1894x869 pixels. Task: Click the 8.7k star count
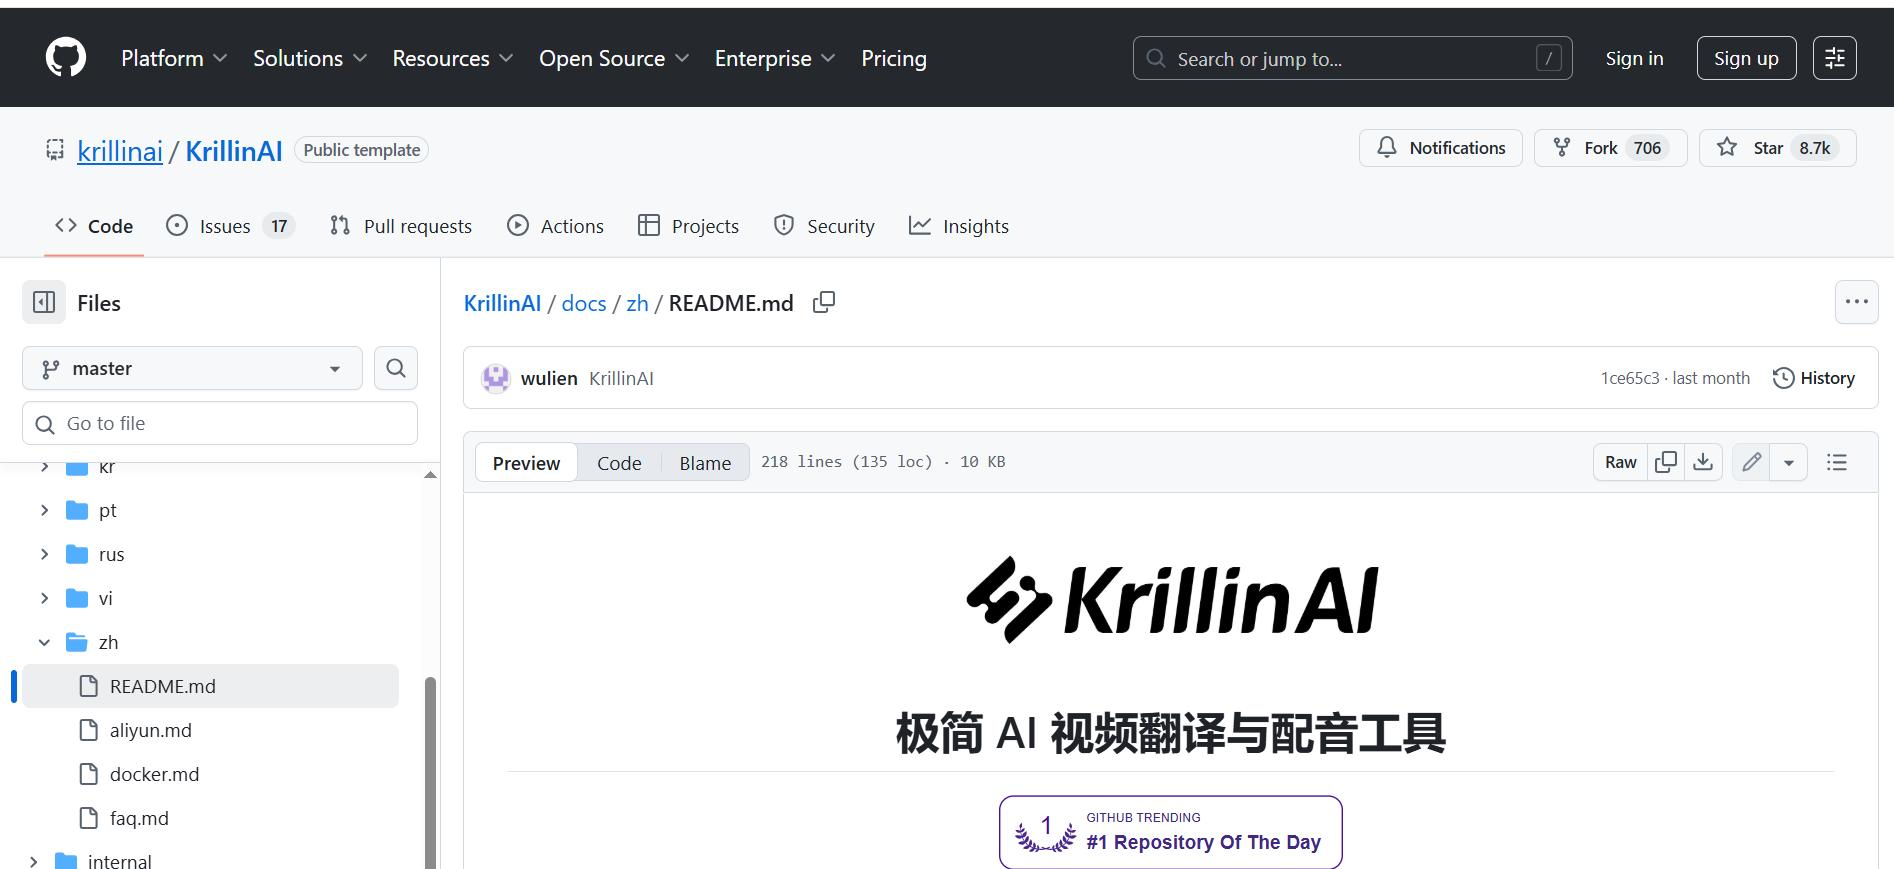point(1814,148)
